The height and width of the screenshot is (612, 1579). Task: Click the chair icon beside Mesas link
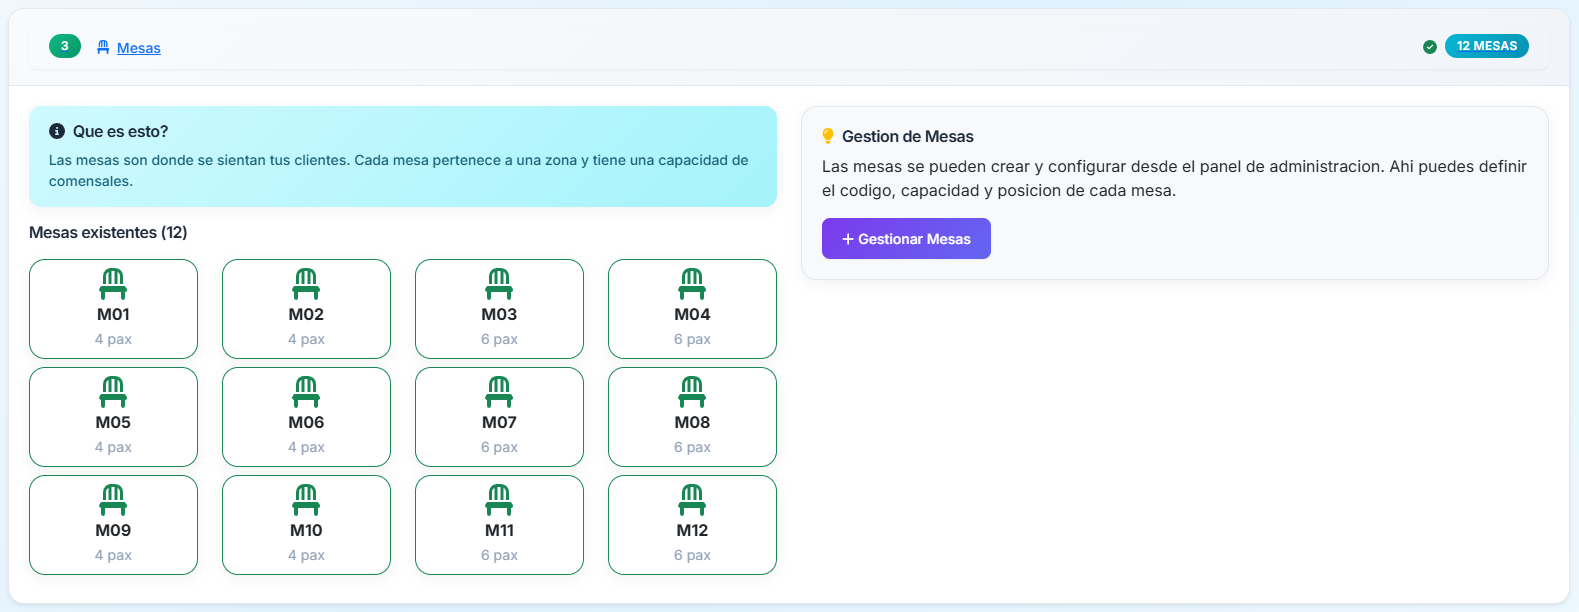point(103,47)
